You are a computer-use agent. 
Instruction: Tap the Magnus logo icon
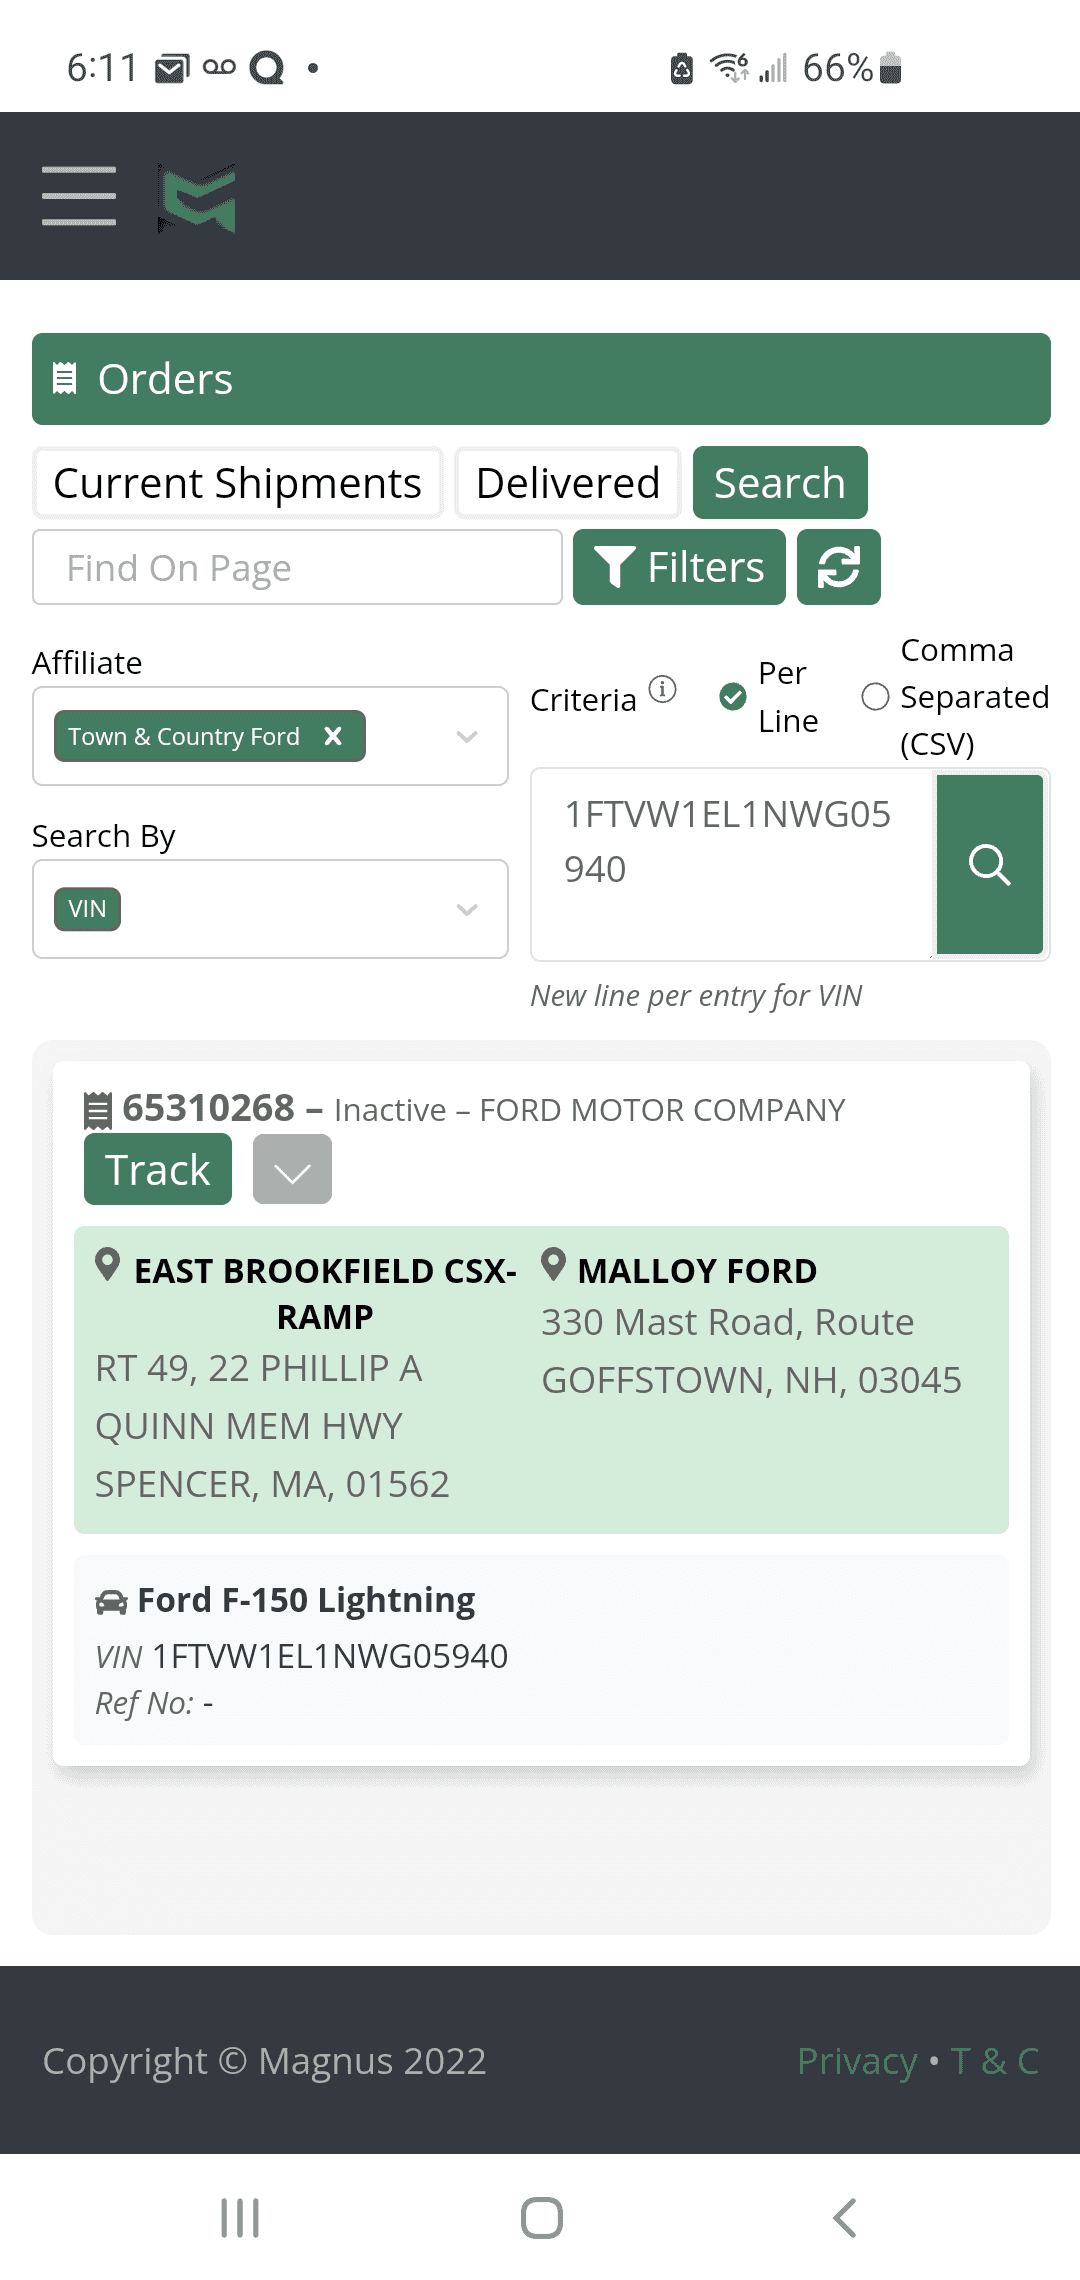coord(197,197)
